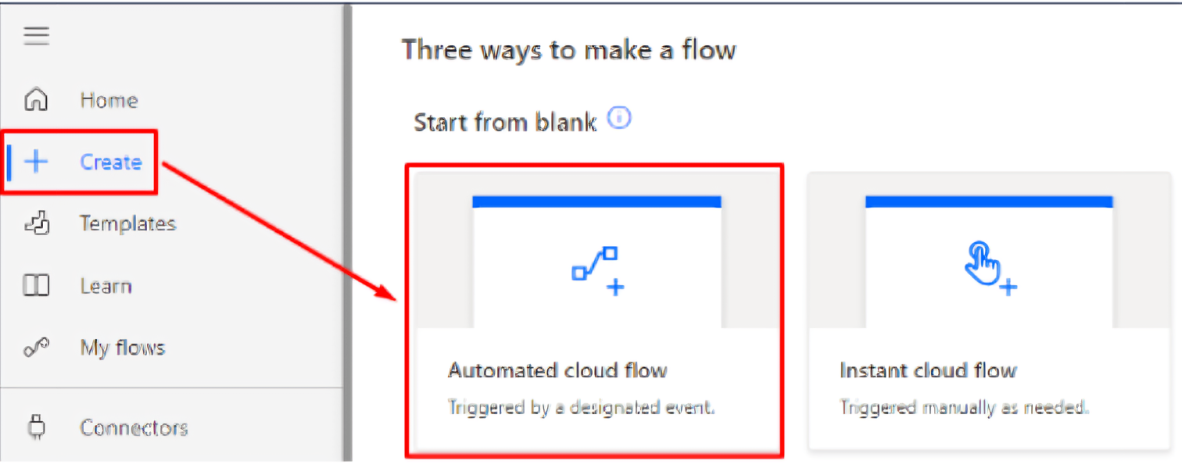The width and height of the screenshot is (1182, 475).
Task: Select Create in the sidebar
Action: pyautogui.click(x=111, y=162)
